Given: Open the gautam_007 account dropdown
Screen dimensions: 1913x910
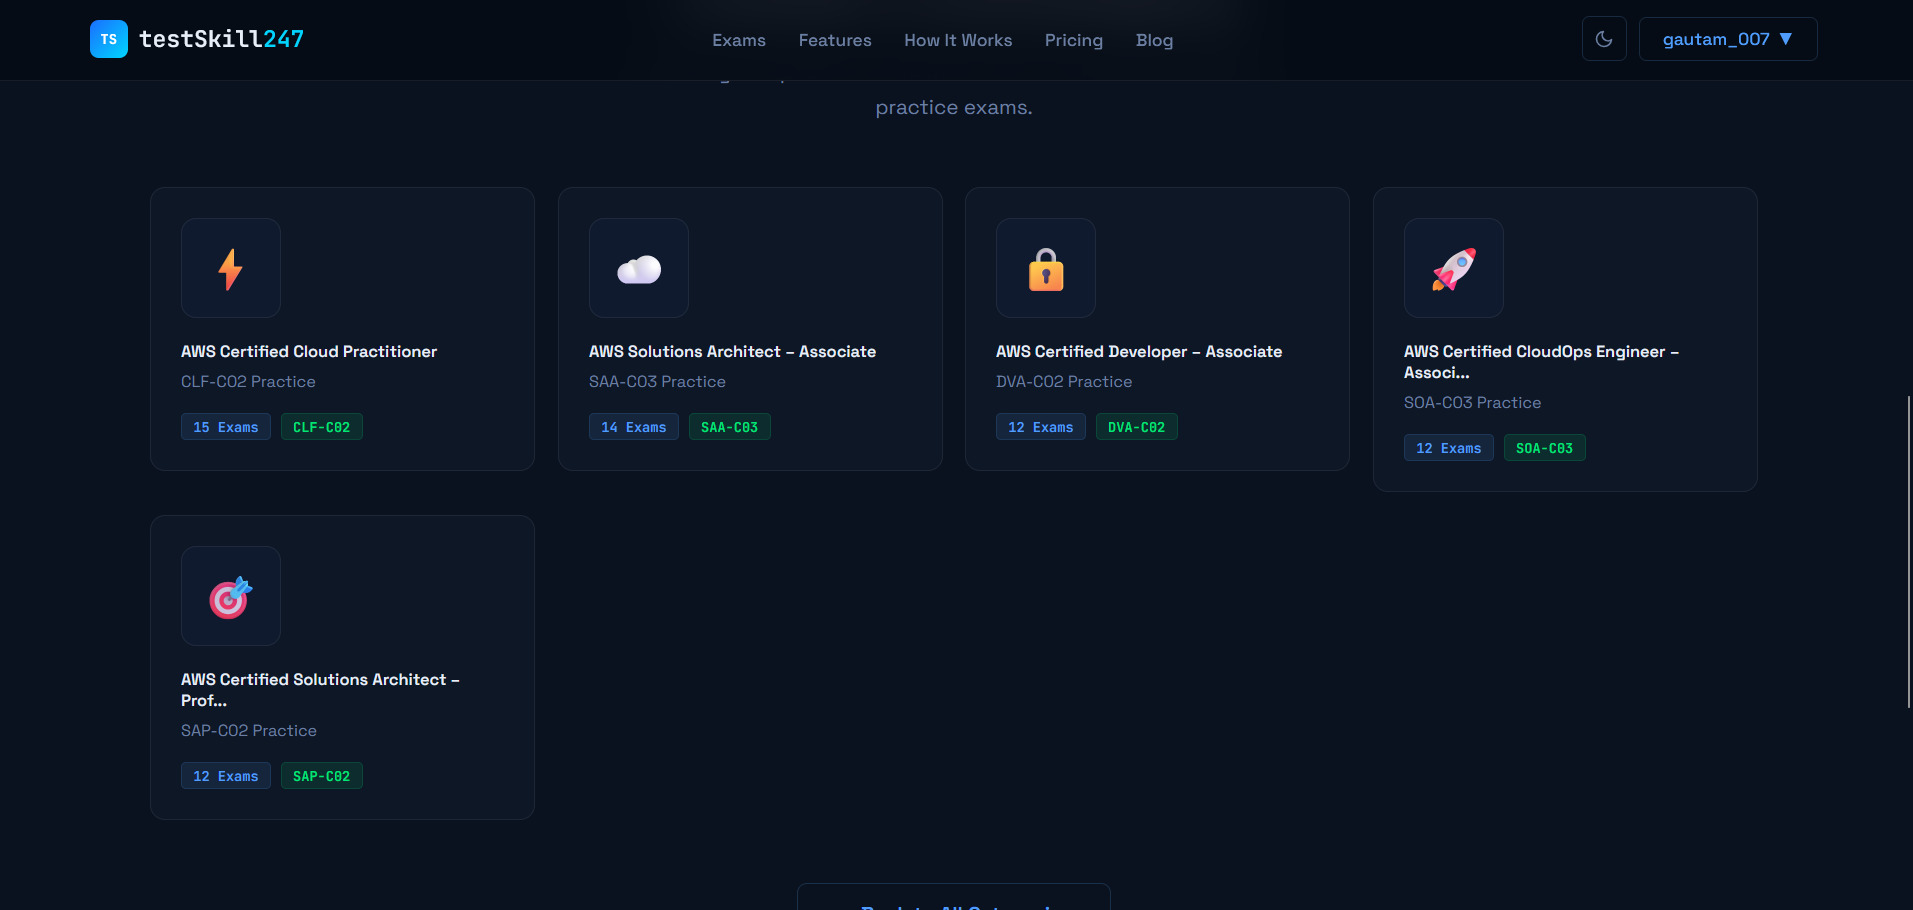Looking at the screenshot, I should pyautogui.click(x=1727, y=38).
